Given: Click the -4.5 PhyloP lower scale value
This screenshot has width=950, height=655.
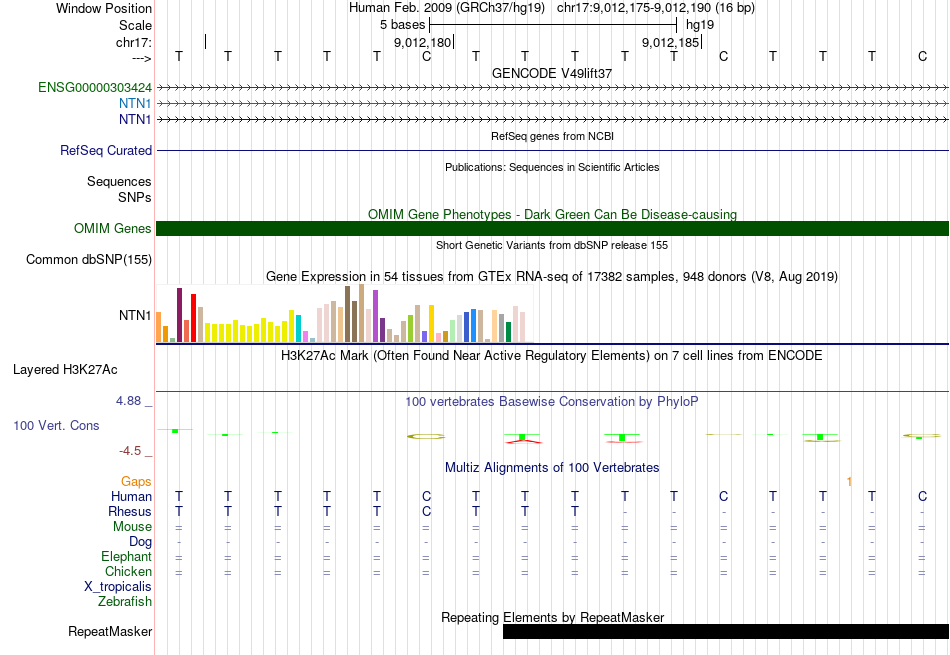Looking at the screenshot, I should (130, 451).
